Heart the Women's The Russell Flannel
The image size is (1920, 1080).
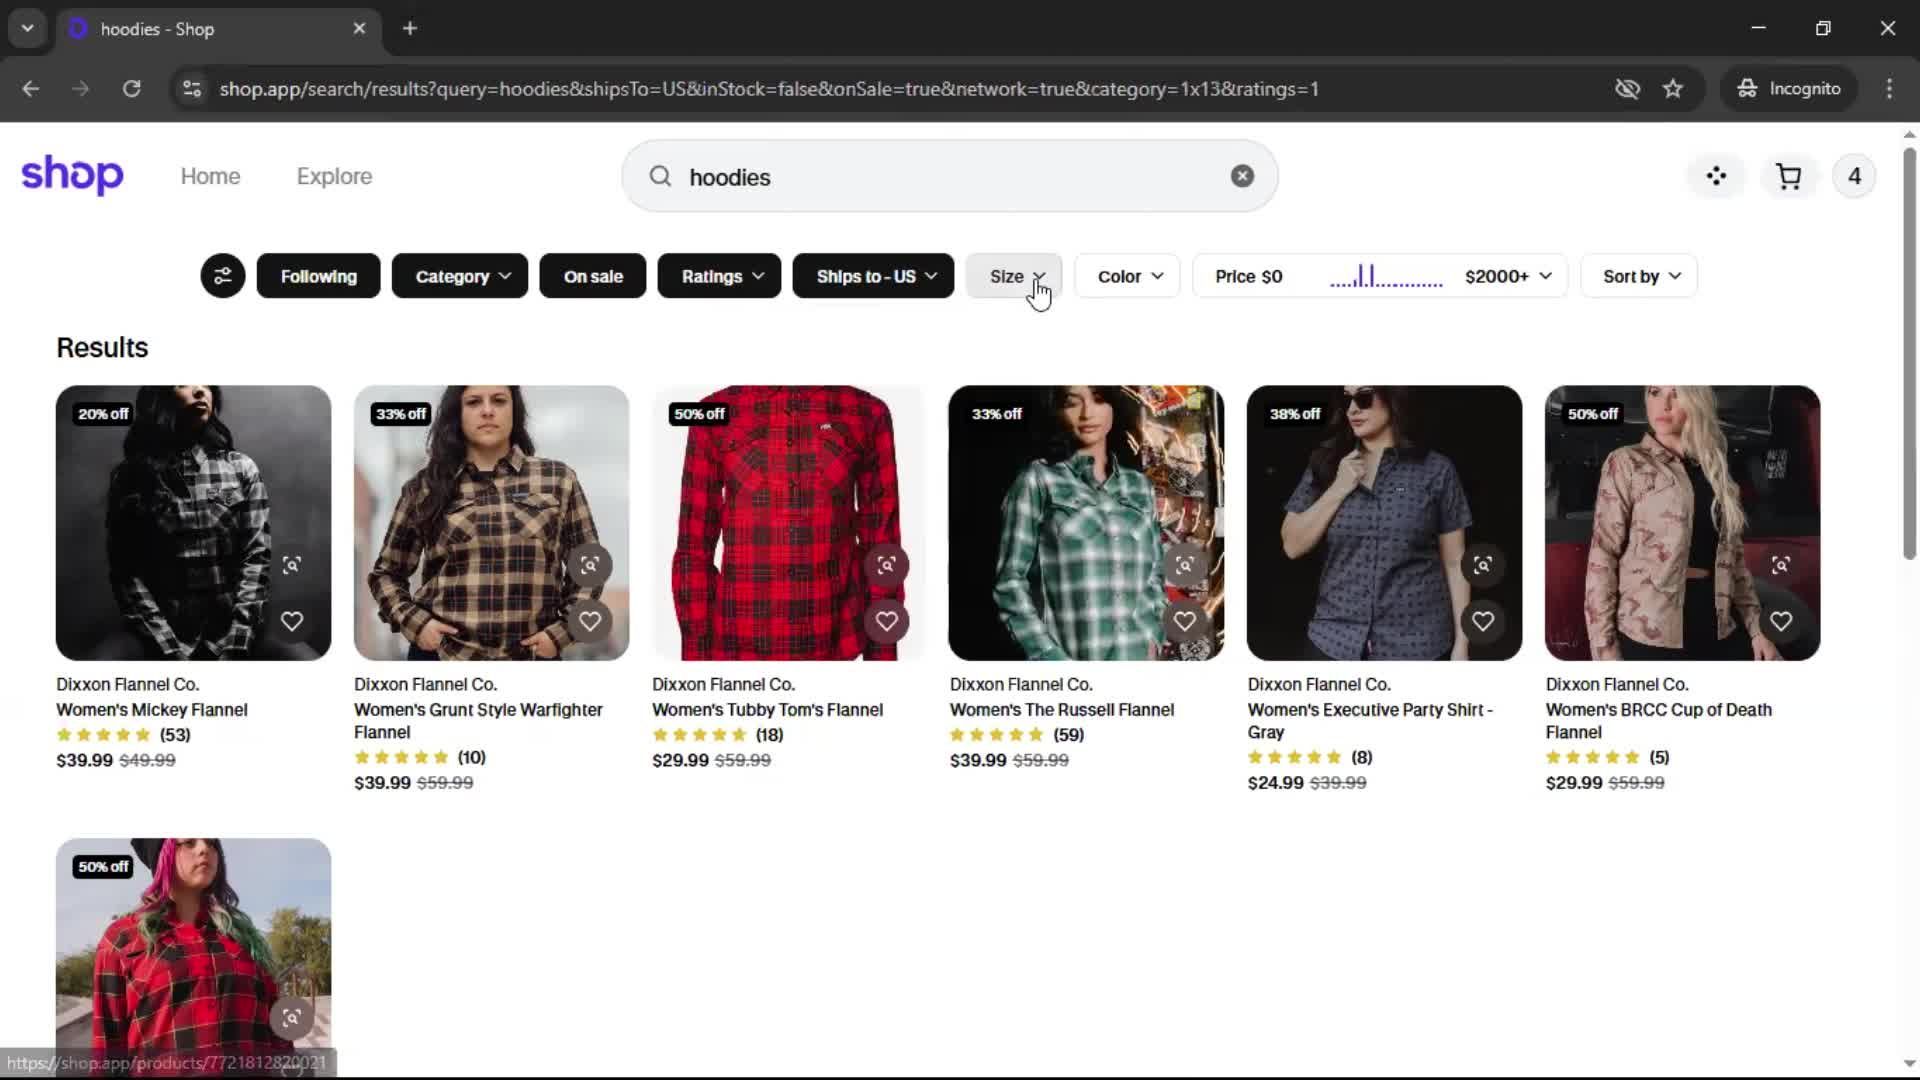point(1184,621)
